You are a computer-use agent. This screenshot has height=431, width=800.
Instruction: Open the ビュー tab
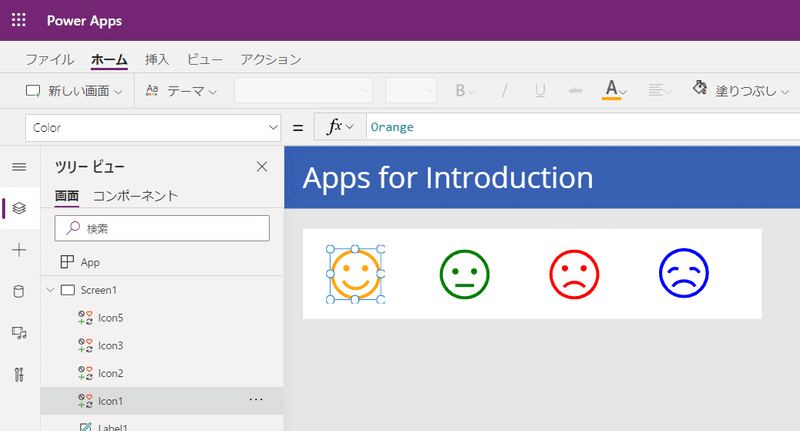pos(205,60)
